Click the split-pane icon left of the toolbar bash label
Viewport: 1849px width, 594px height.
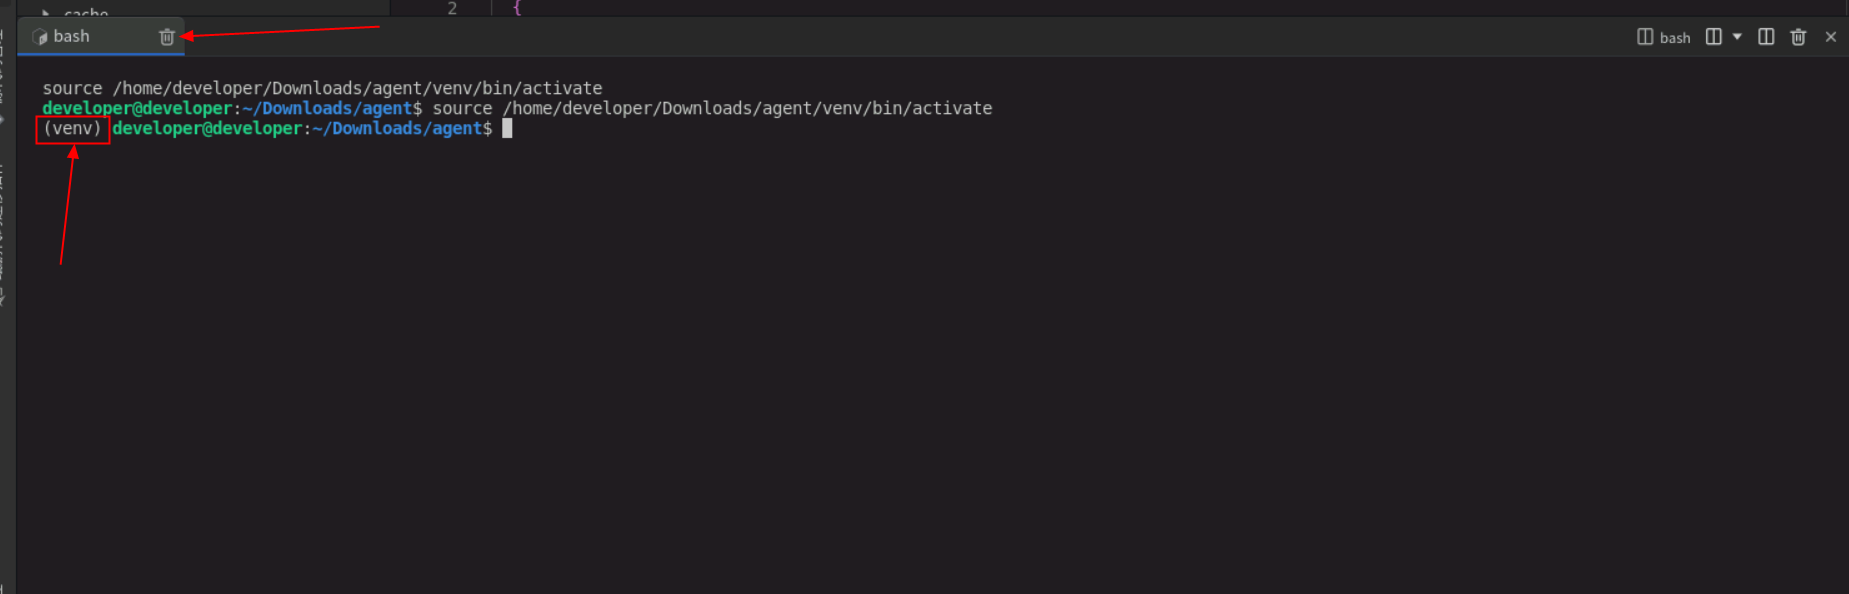tap(1645, 37)
